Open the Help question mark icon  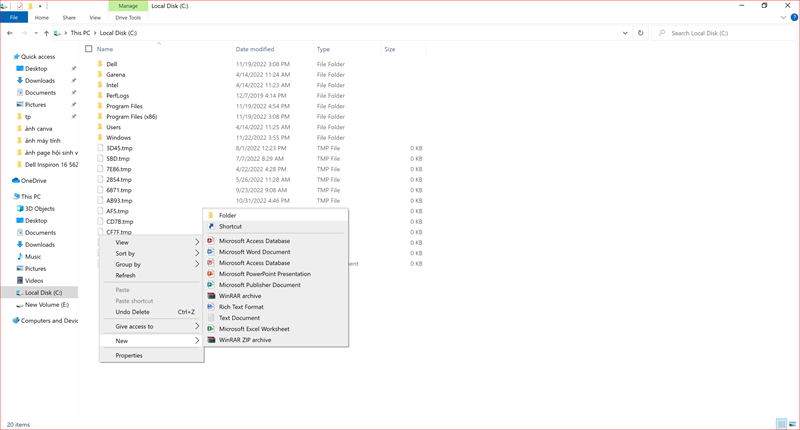[x=794, y=17]
